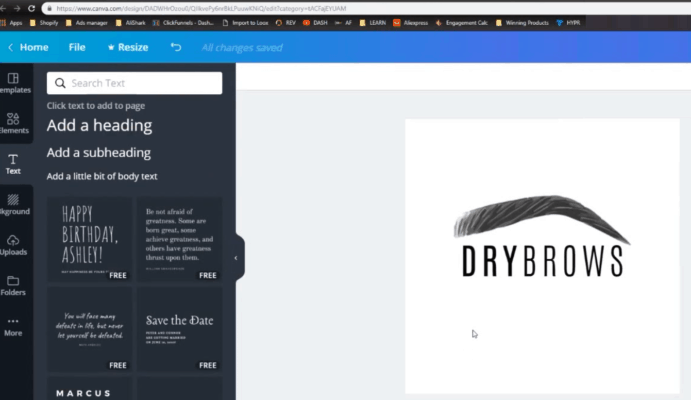Open the Ads manager bookmark
Viewport: 691px width, 400px height.
[87, 23]
